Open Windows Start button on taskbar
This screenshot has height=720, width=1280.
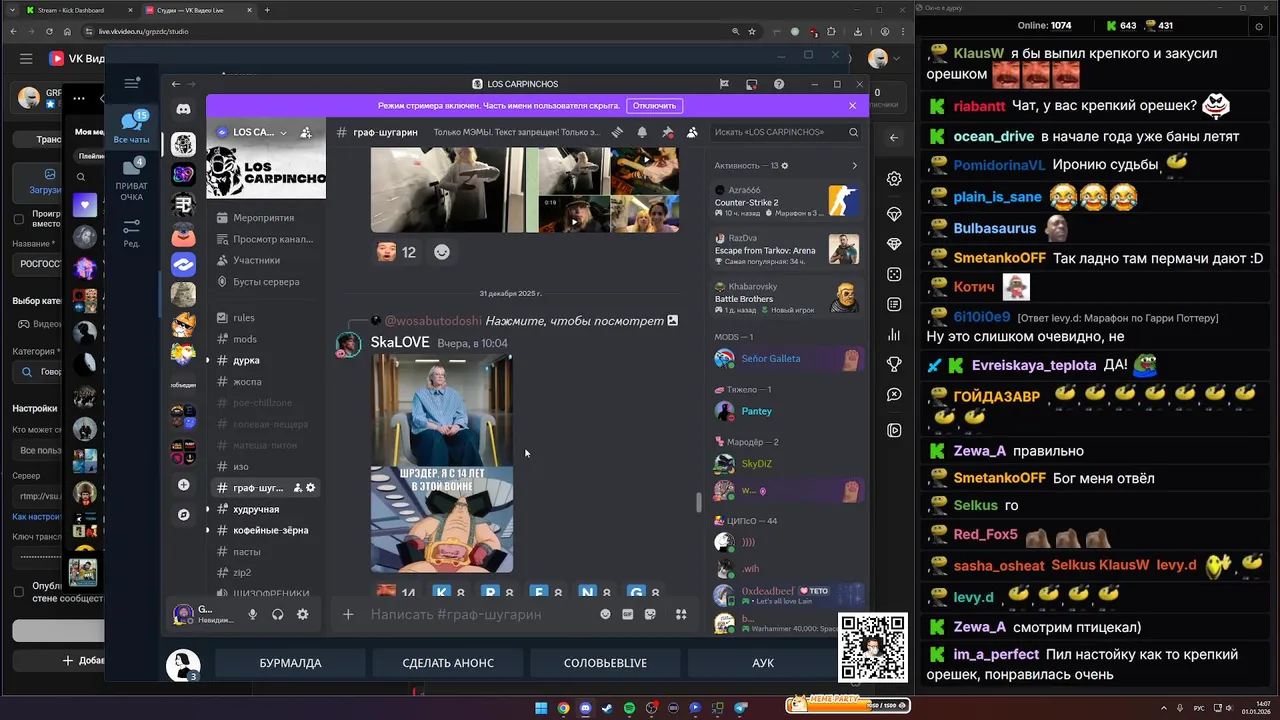pos(541,708)
